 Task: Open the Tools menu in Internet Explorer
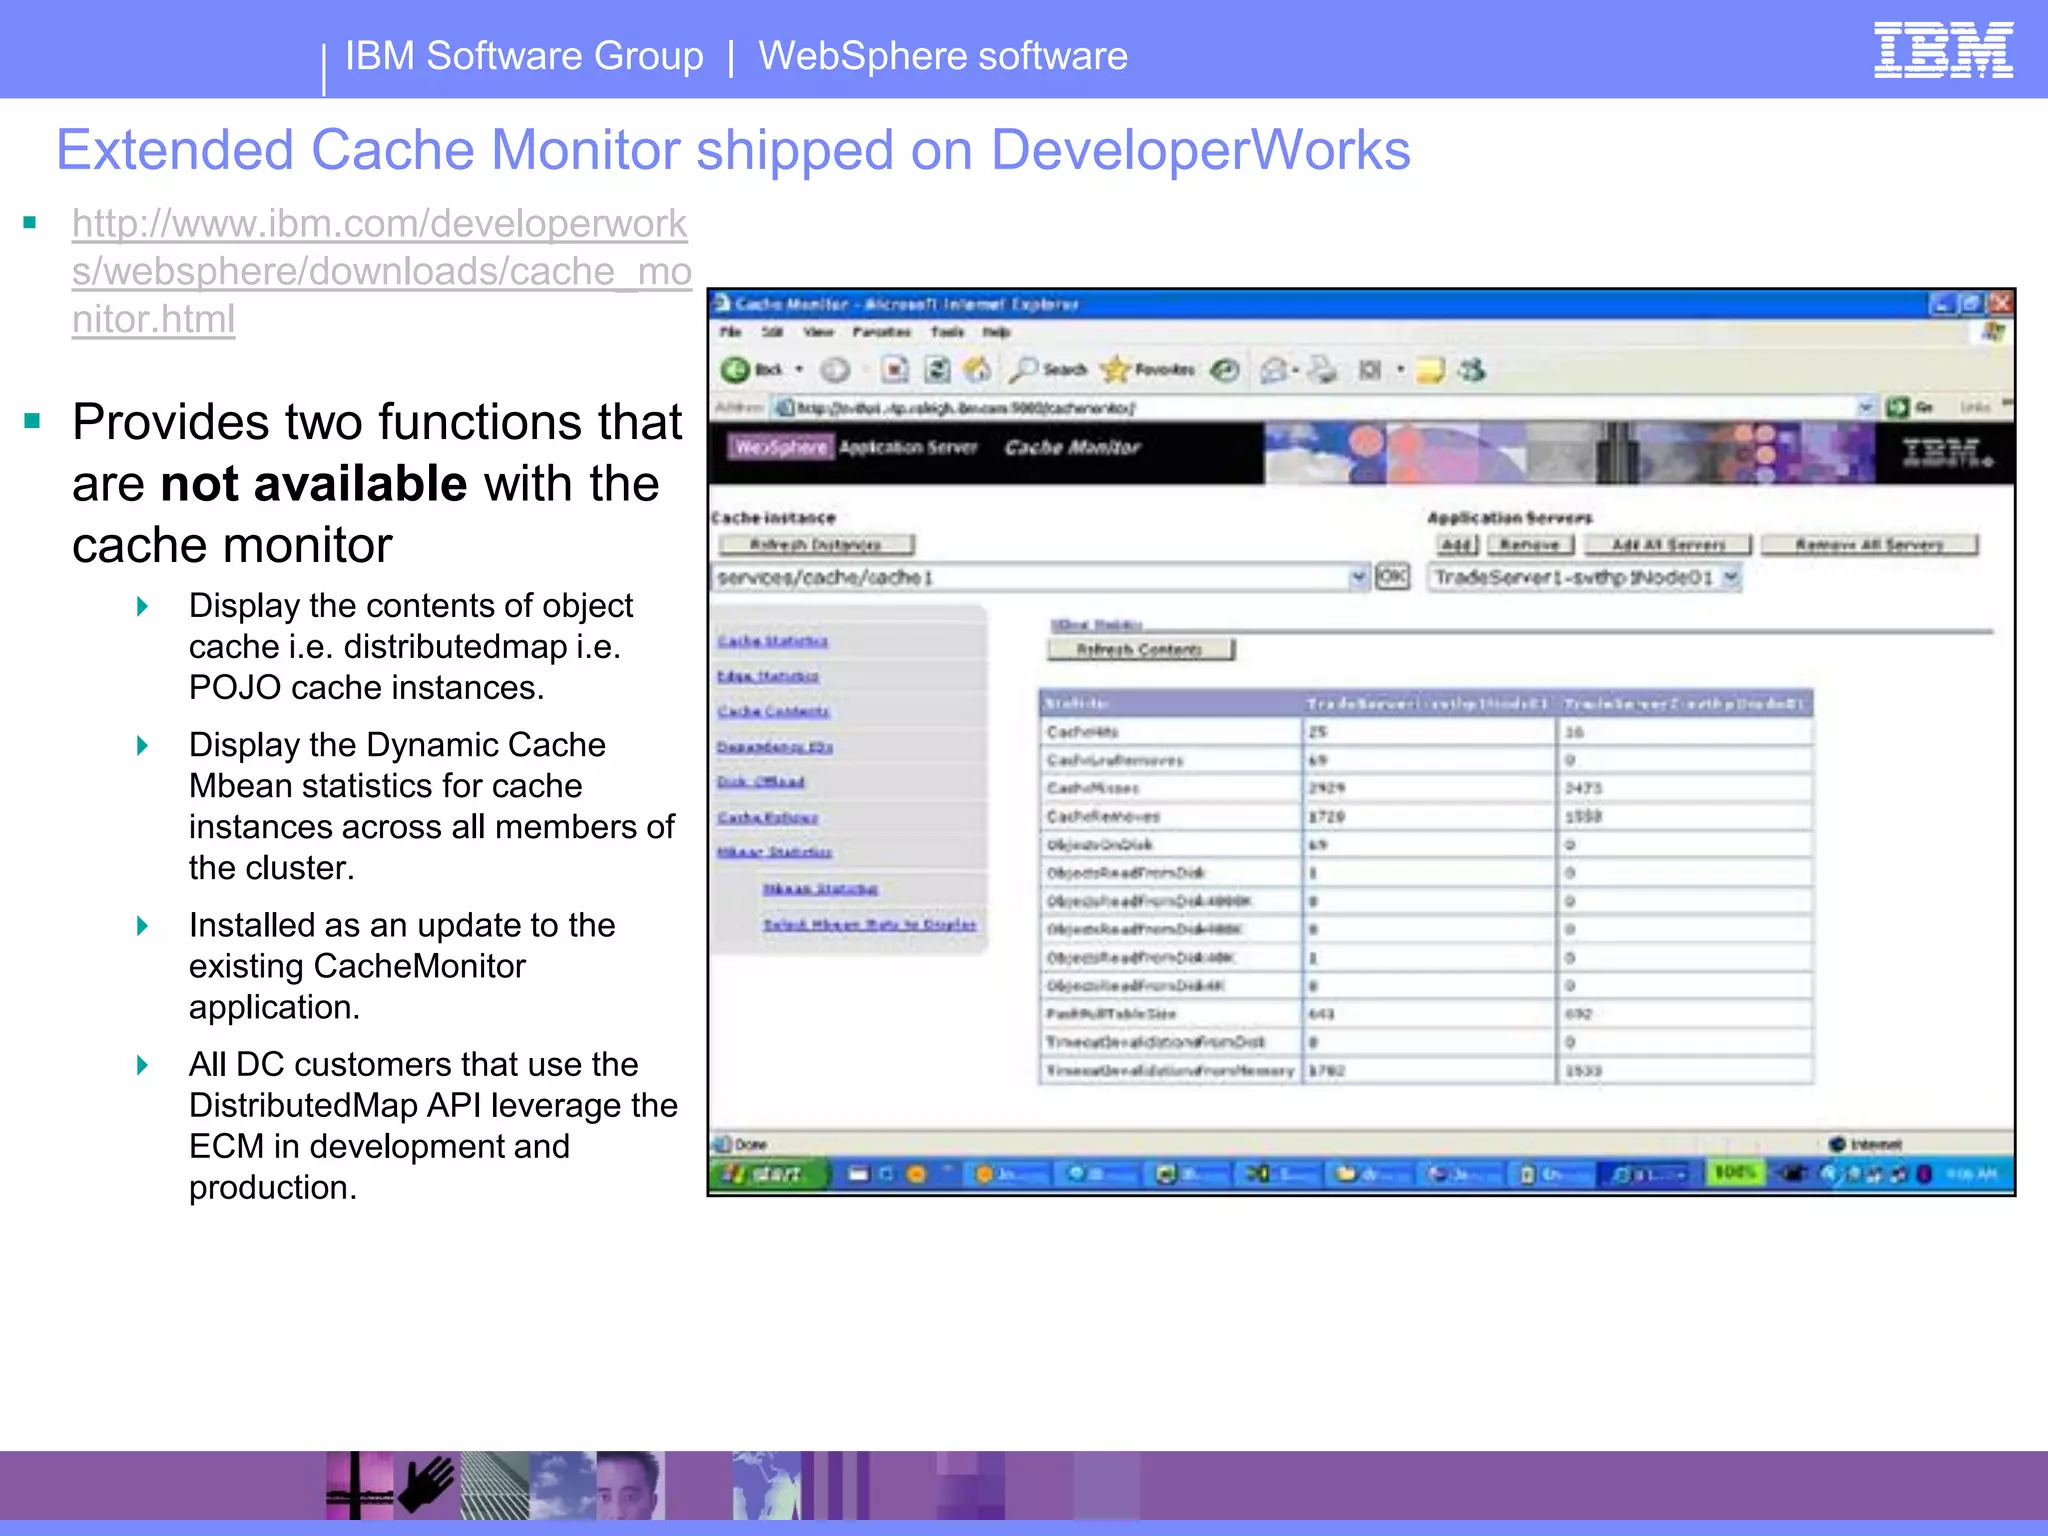[947, 331]
